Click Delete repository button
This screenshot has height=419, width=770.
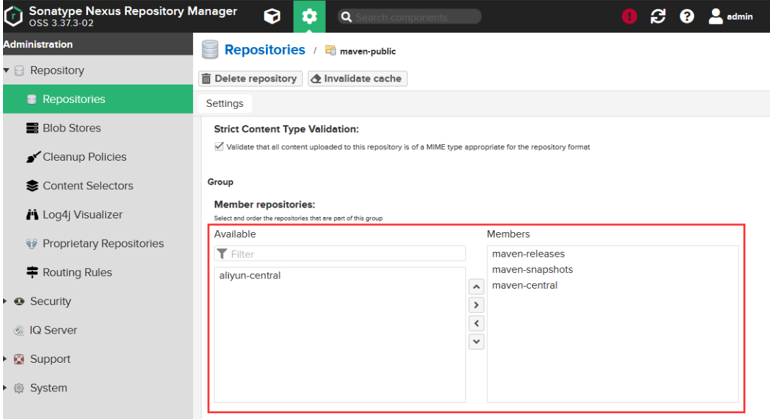pos(250,79)
